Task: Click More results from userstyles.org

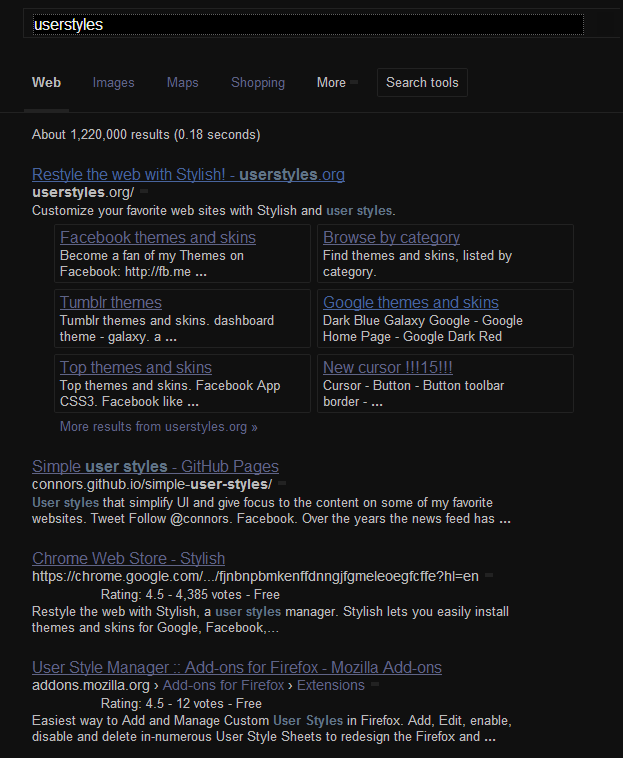Action: 159,427
